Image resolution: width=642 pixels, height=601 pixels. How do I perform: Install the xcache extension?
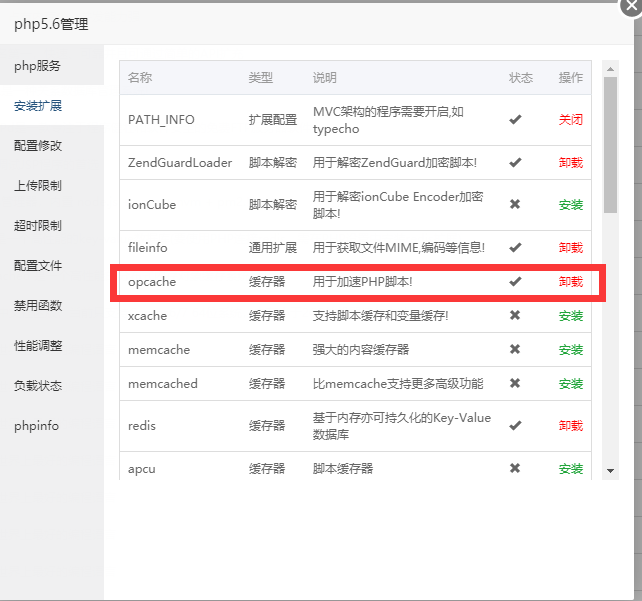point(571,316)
